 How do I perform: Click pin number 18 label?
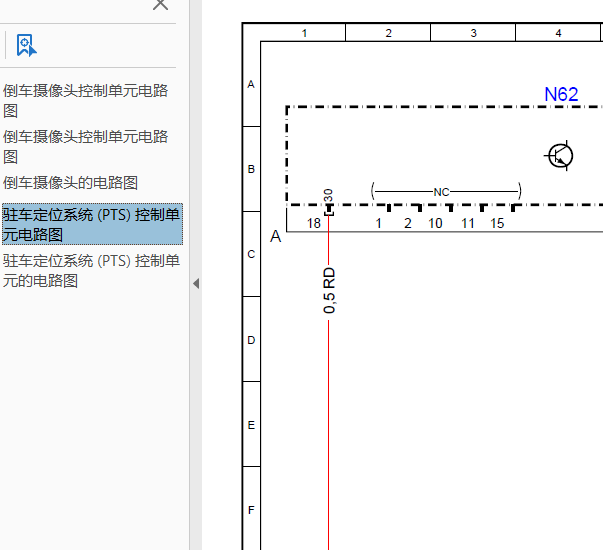click(313, 223)
